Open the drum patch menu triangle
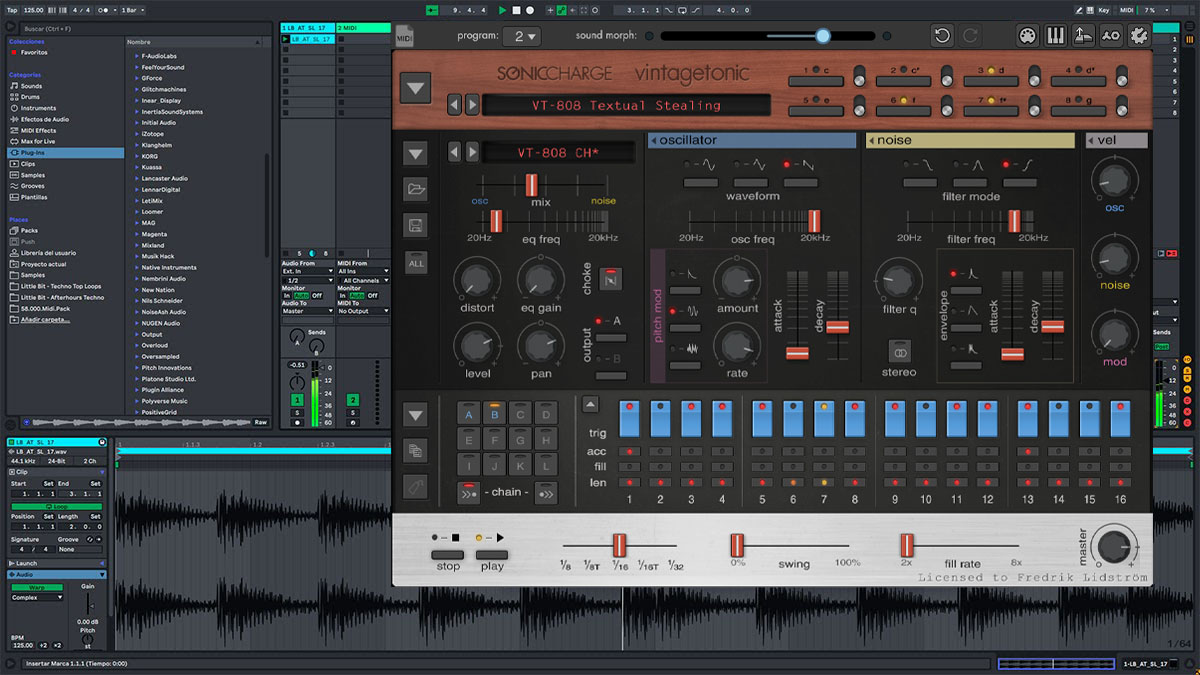Viewport: 1200px width, 675px height. click(416, 154)
